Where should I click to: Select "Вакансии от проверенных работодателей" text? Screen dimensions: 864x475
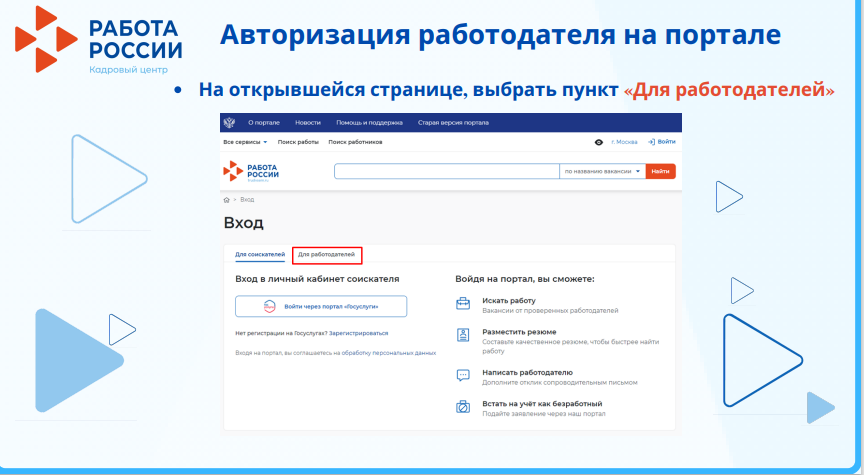[x=550, y=311]
